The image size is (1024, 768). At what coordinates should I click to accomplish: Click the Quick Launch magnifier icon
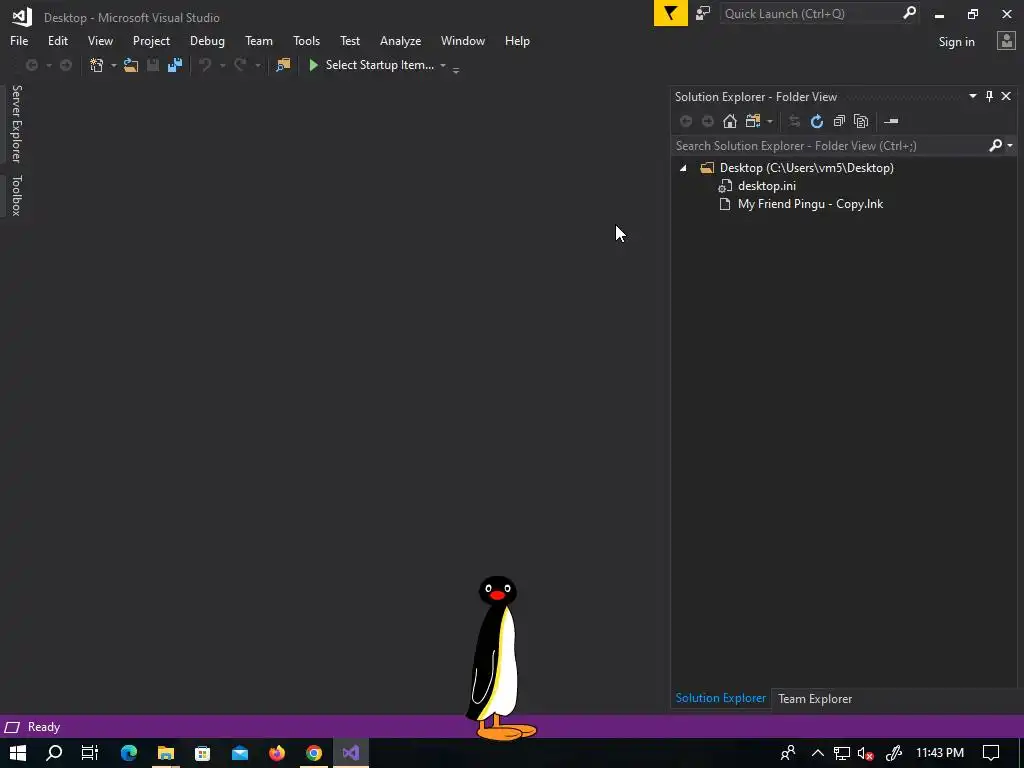pos(909,13)
